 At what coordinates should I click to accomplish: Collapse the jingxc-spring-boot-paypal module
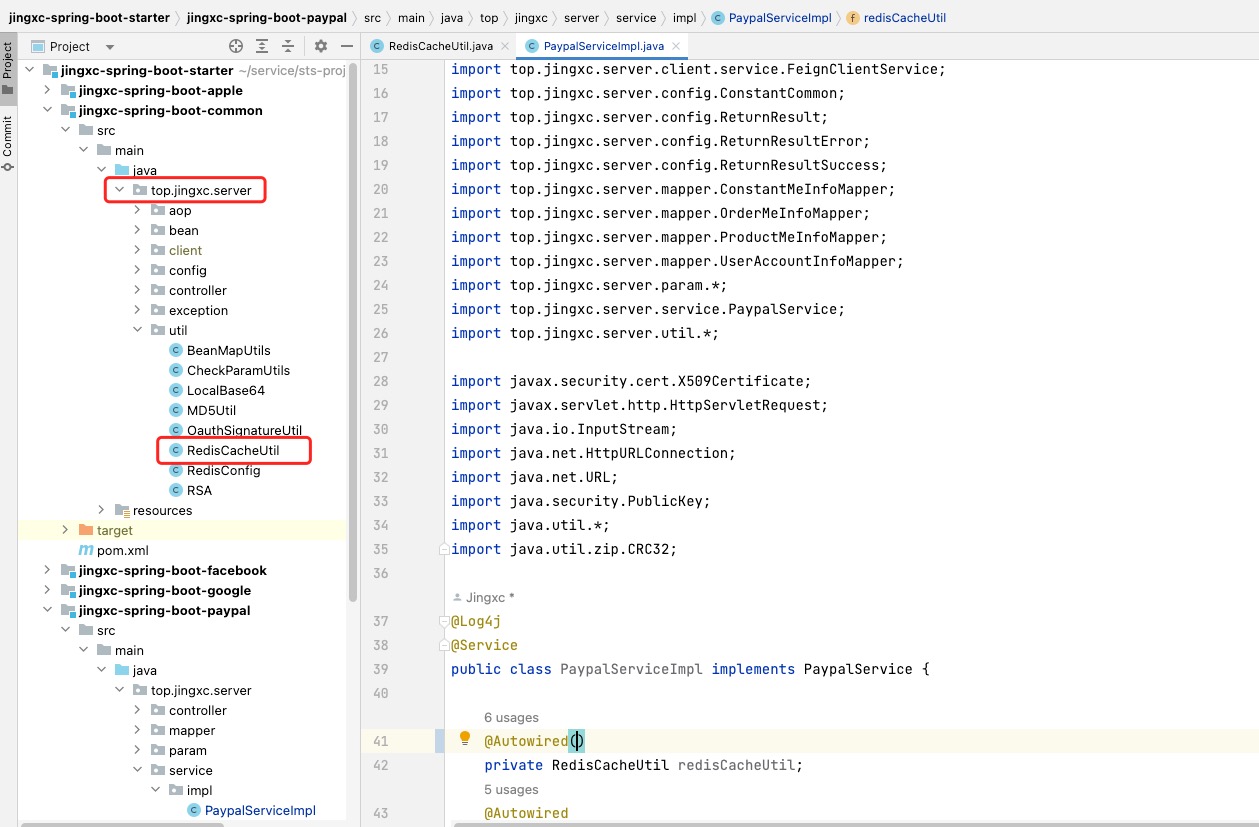coord(48,610)
